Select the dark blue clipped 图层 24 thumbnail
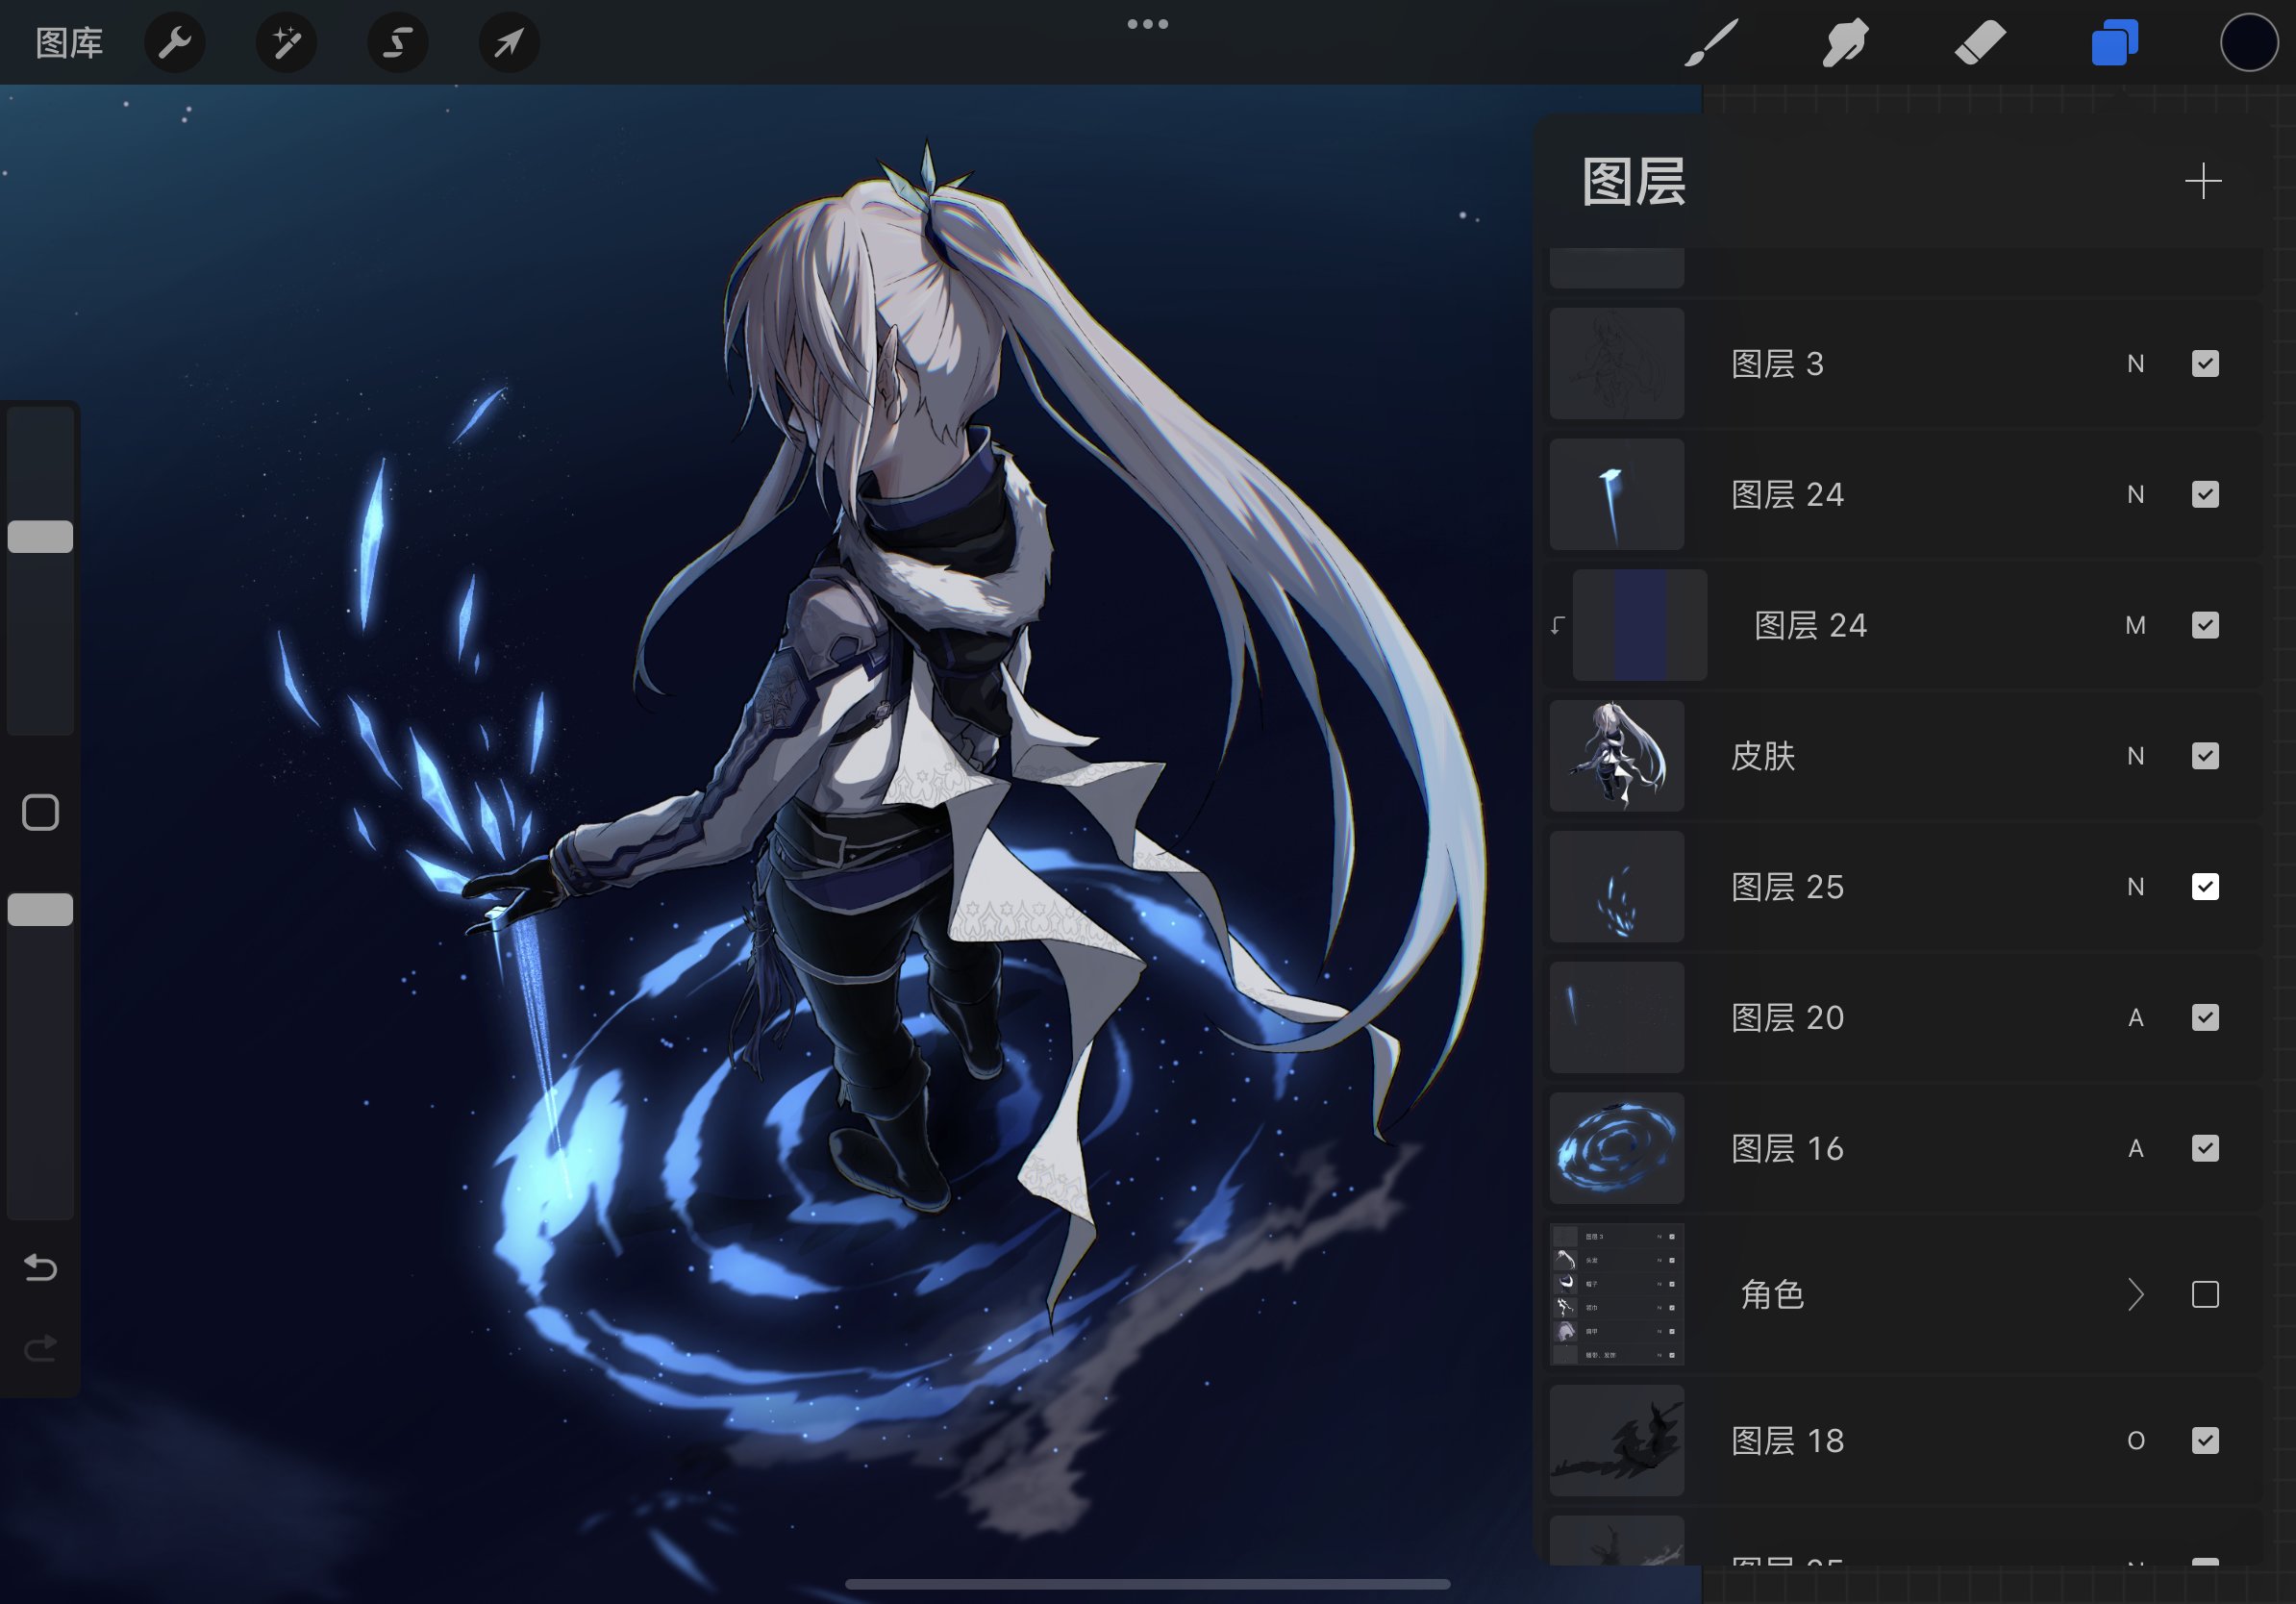The height and width of the screenshot is (1604, 2296). click(1640, 625)
